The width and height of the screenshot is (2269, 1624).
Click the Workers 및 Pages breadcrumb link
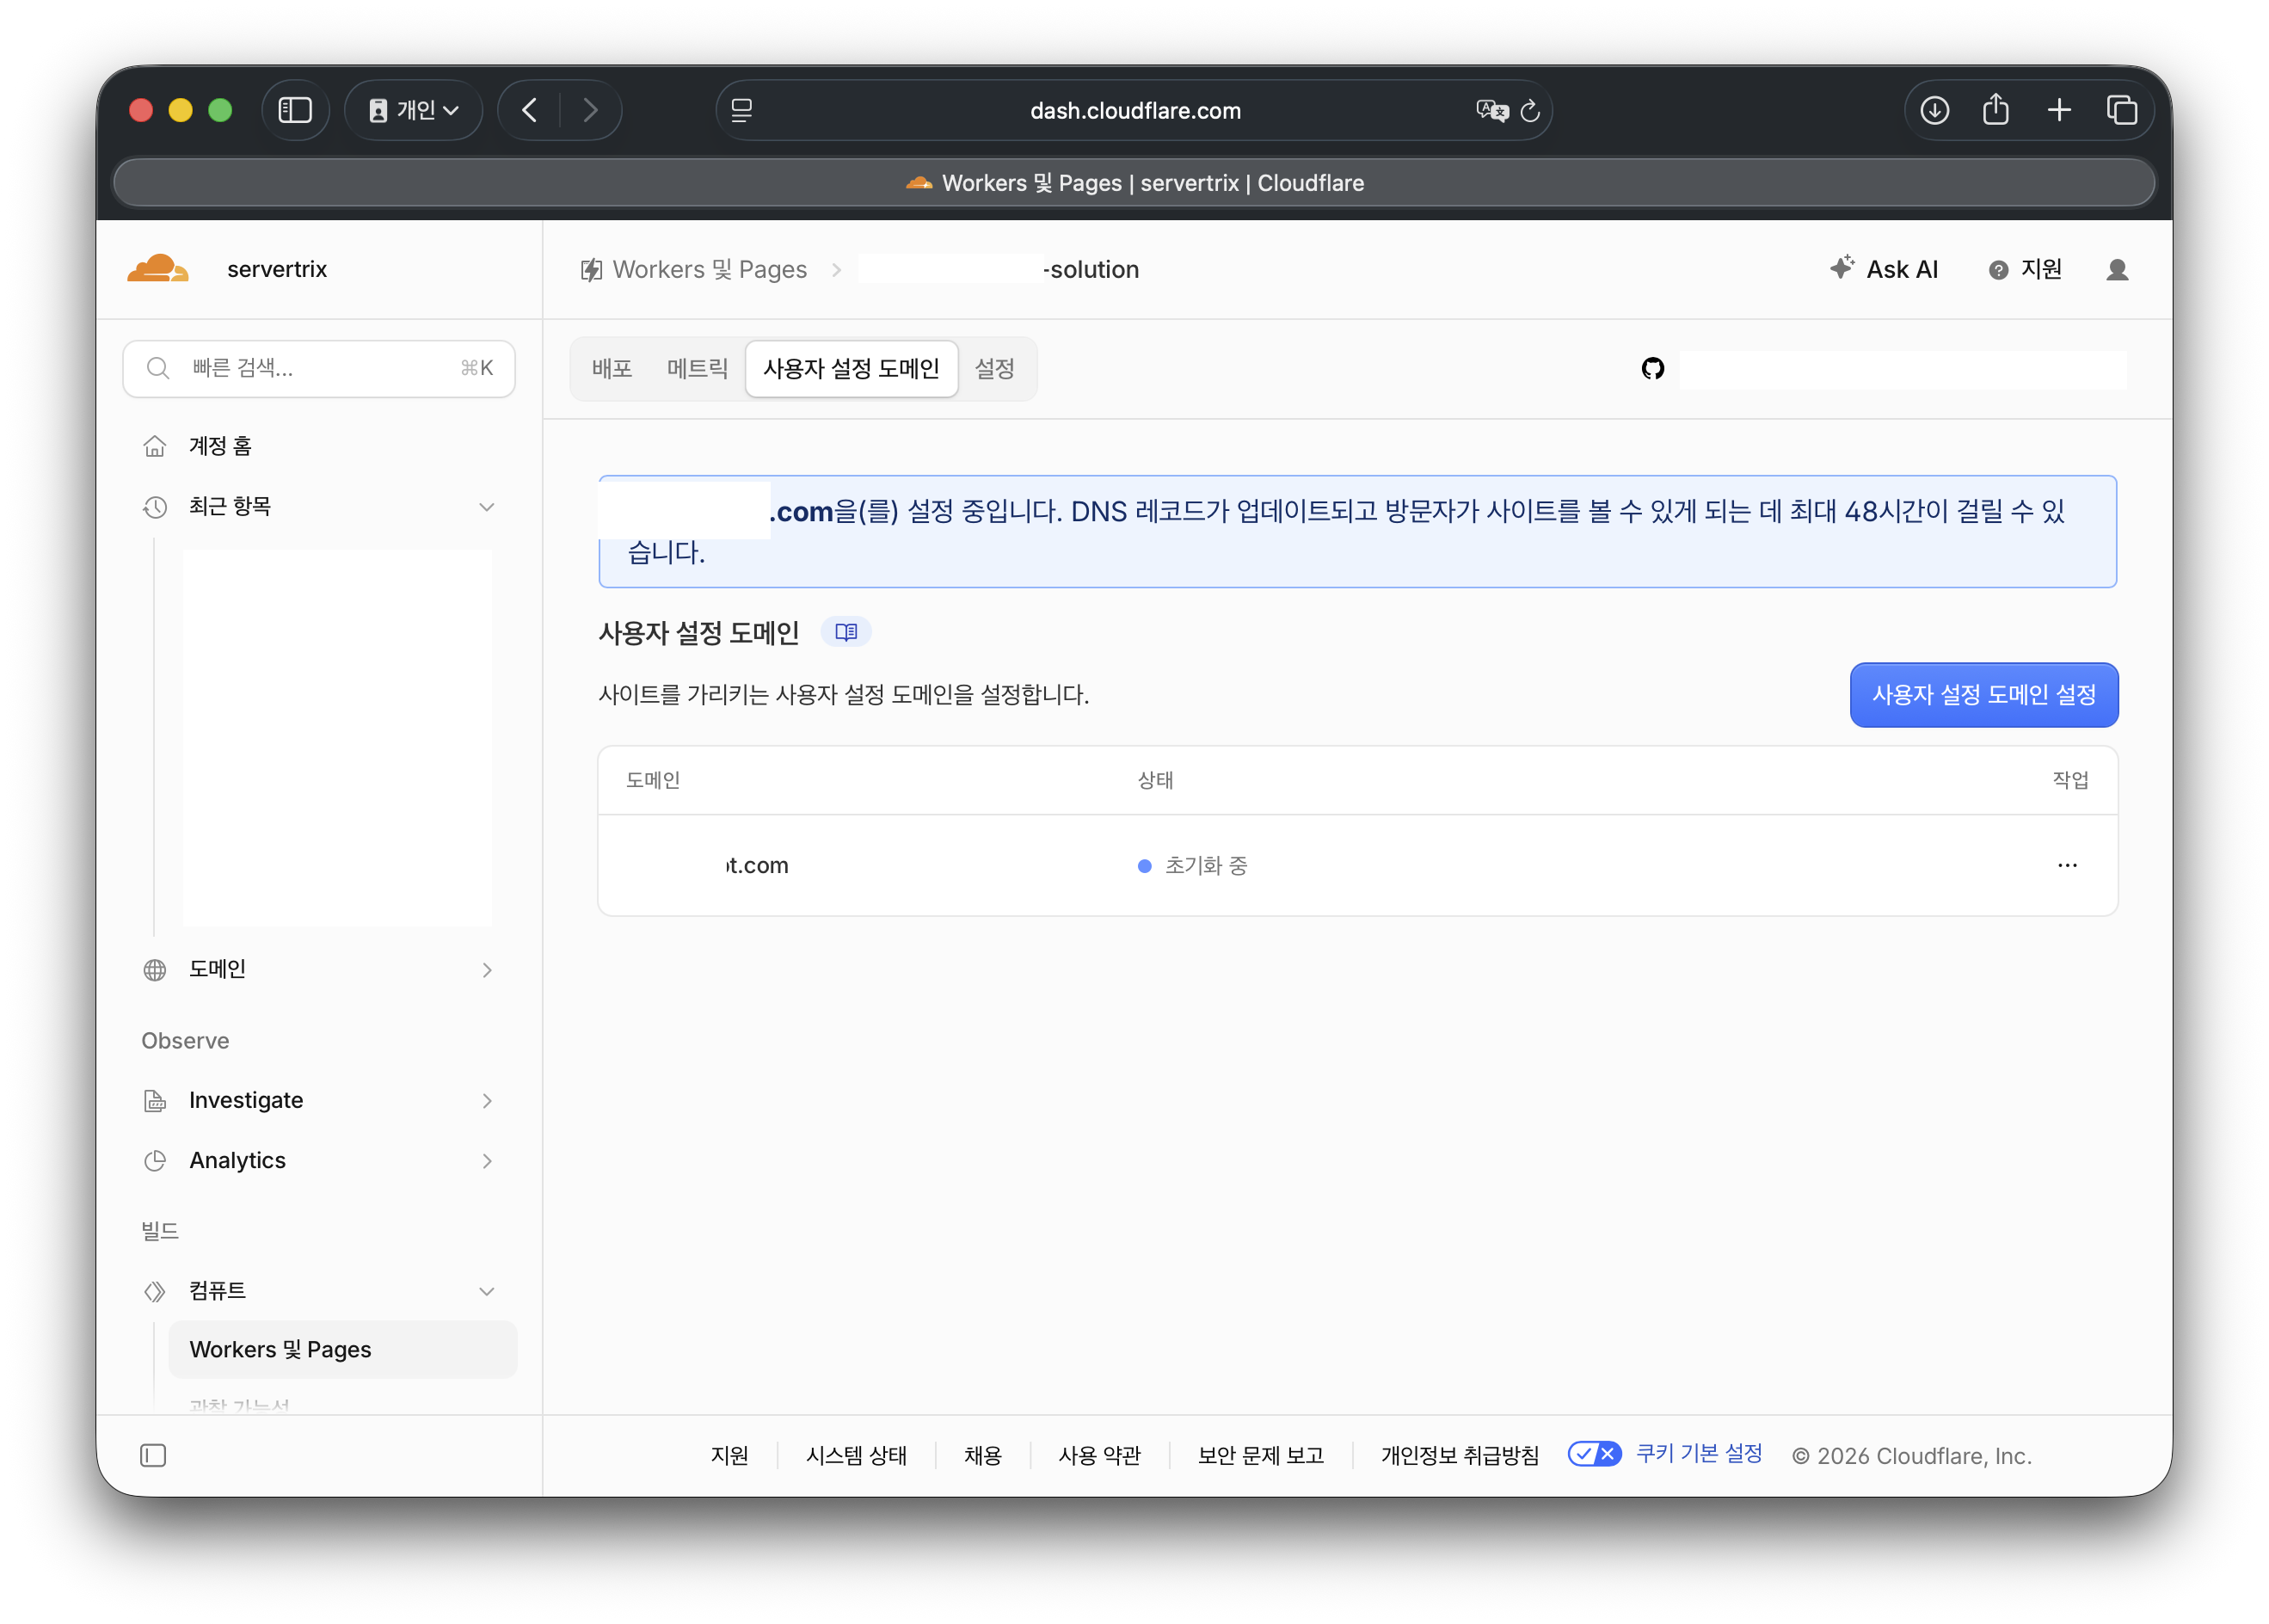709,270
